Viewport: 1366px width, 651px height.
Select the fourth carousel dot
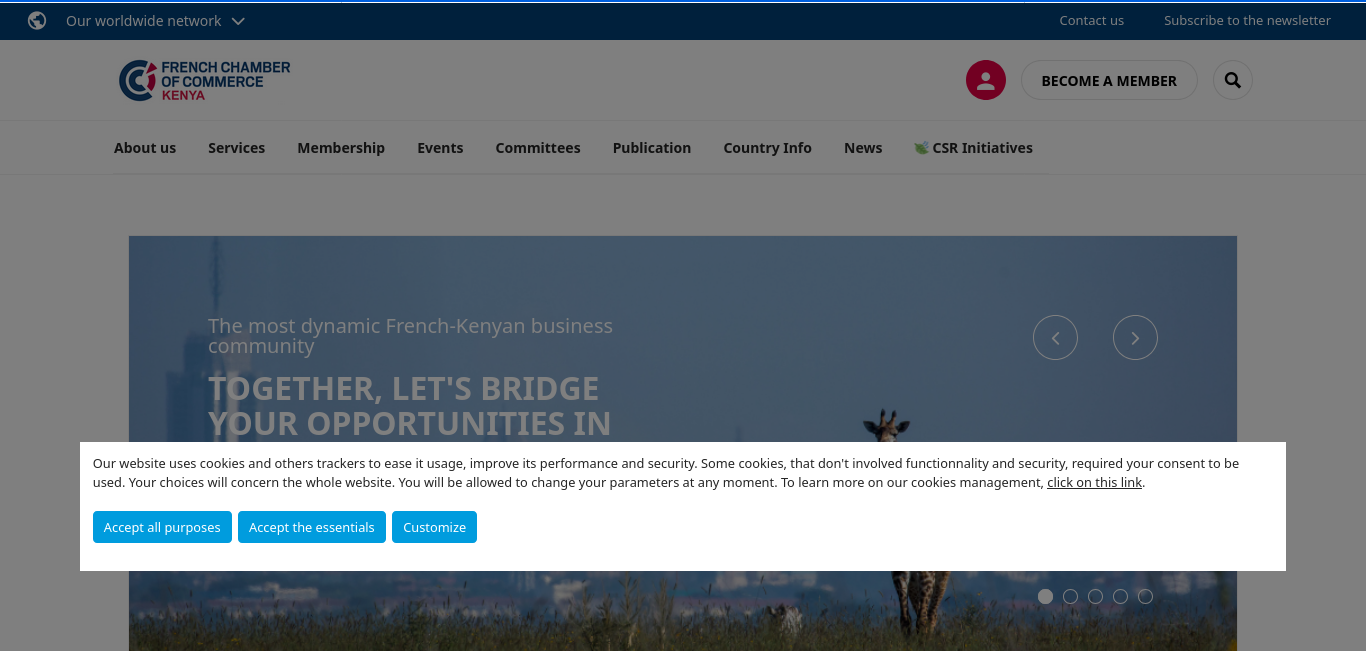click(1120, 596)
